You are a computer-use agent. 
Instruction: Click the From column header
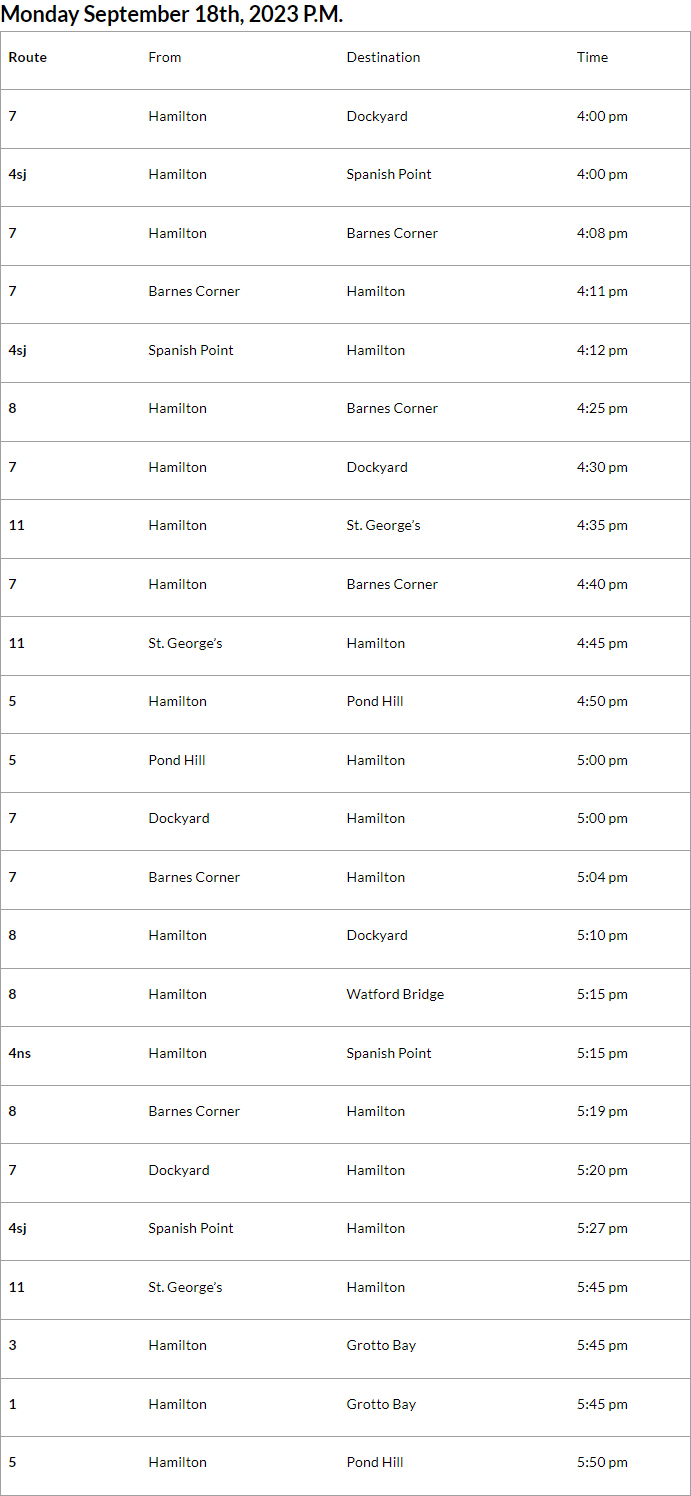pyautogui.click(x=165, y=58)
